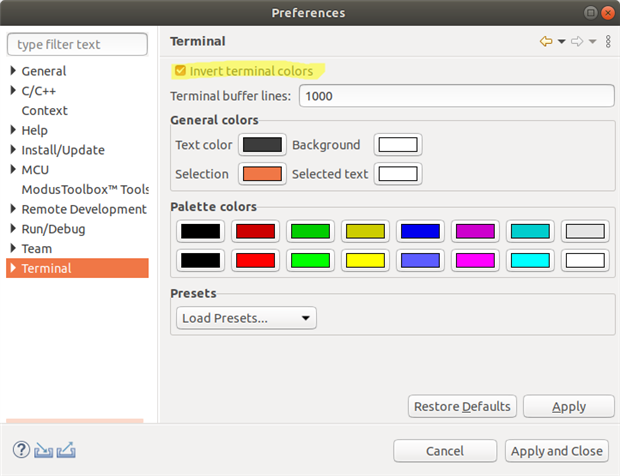The image size is (620, 476).
Task: Select MCU in the preferences tree
Action: (x=35, y=170)
